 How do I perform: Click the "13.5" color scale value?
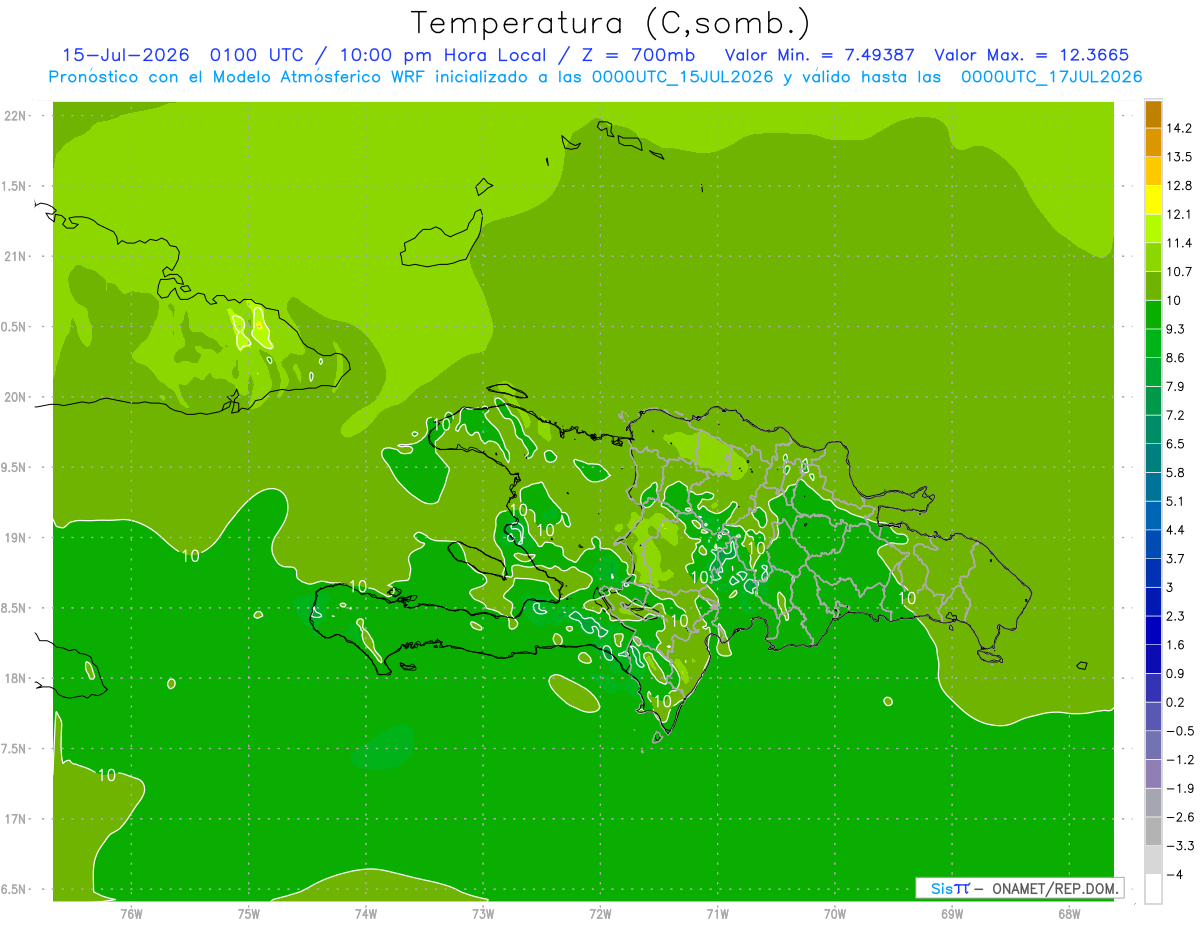click(x=1179, y=157)
